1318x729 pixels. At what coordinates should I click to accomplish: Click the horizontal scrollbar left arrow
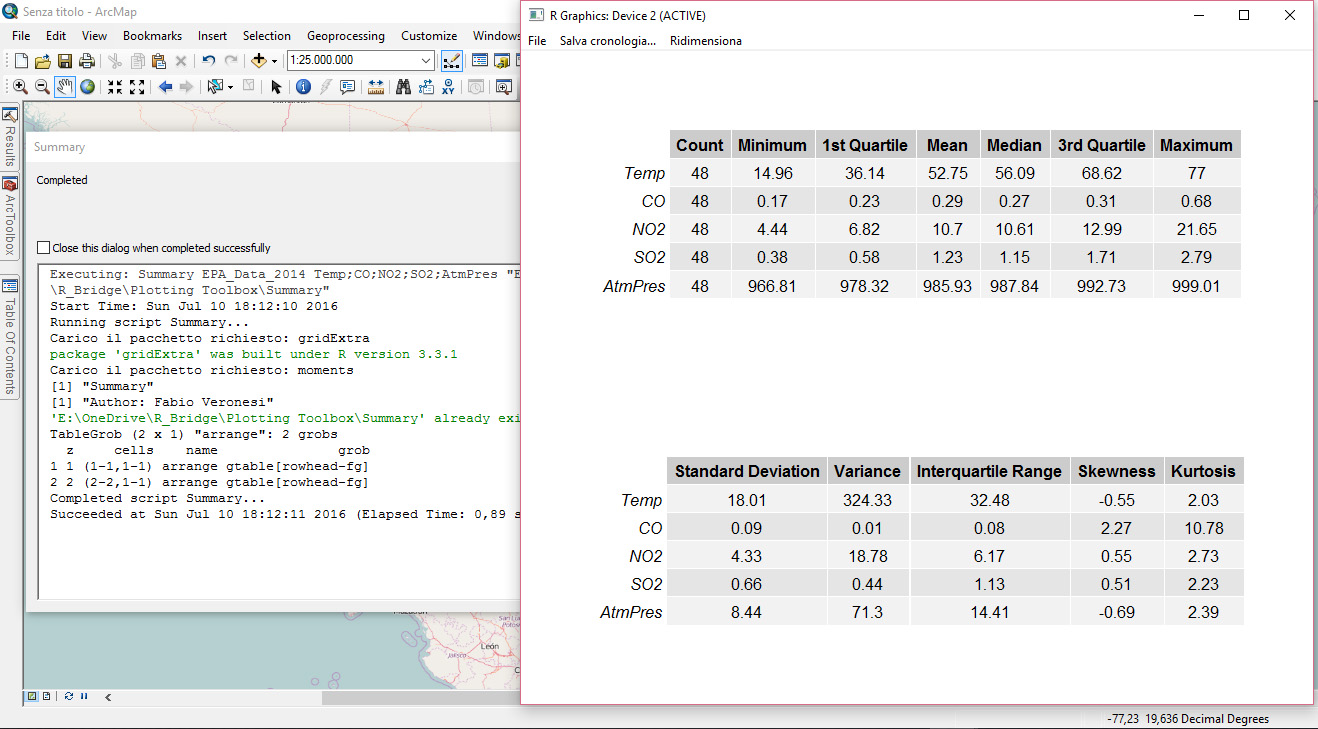(107, 697)
